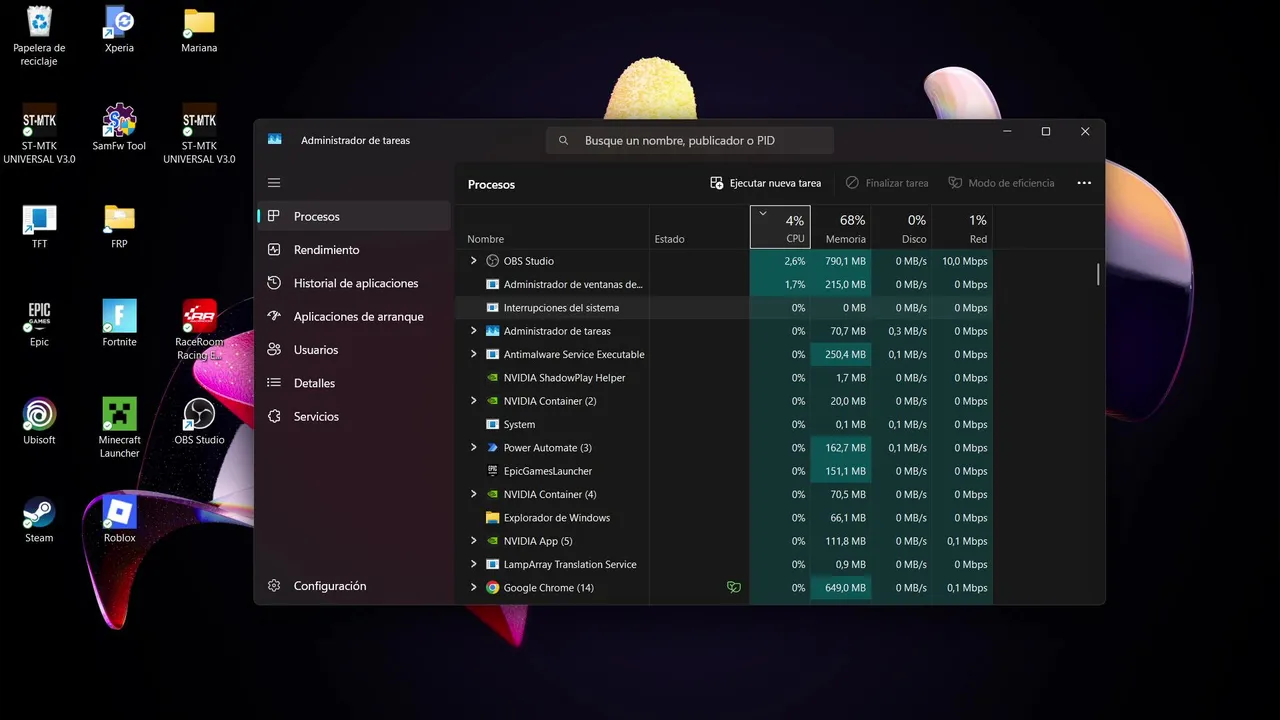Click the Chrome efficiency mode leaf icon
Screen dimensions: 1280x720
coord(734,588)
